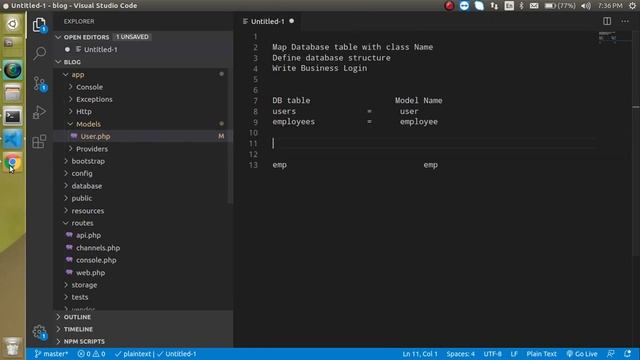Open the Explorer view in activity bar
This screenshot has height=360, width=640.
tap(39, 25)
